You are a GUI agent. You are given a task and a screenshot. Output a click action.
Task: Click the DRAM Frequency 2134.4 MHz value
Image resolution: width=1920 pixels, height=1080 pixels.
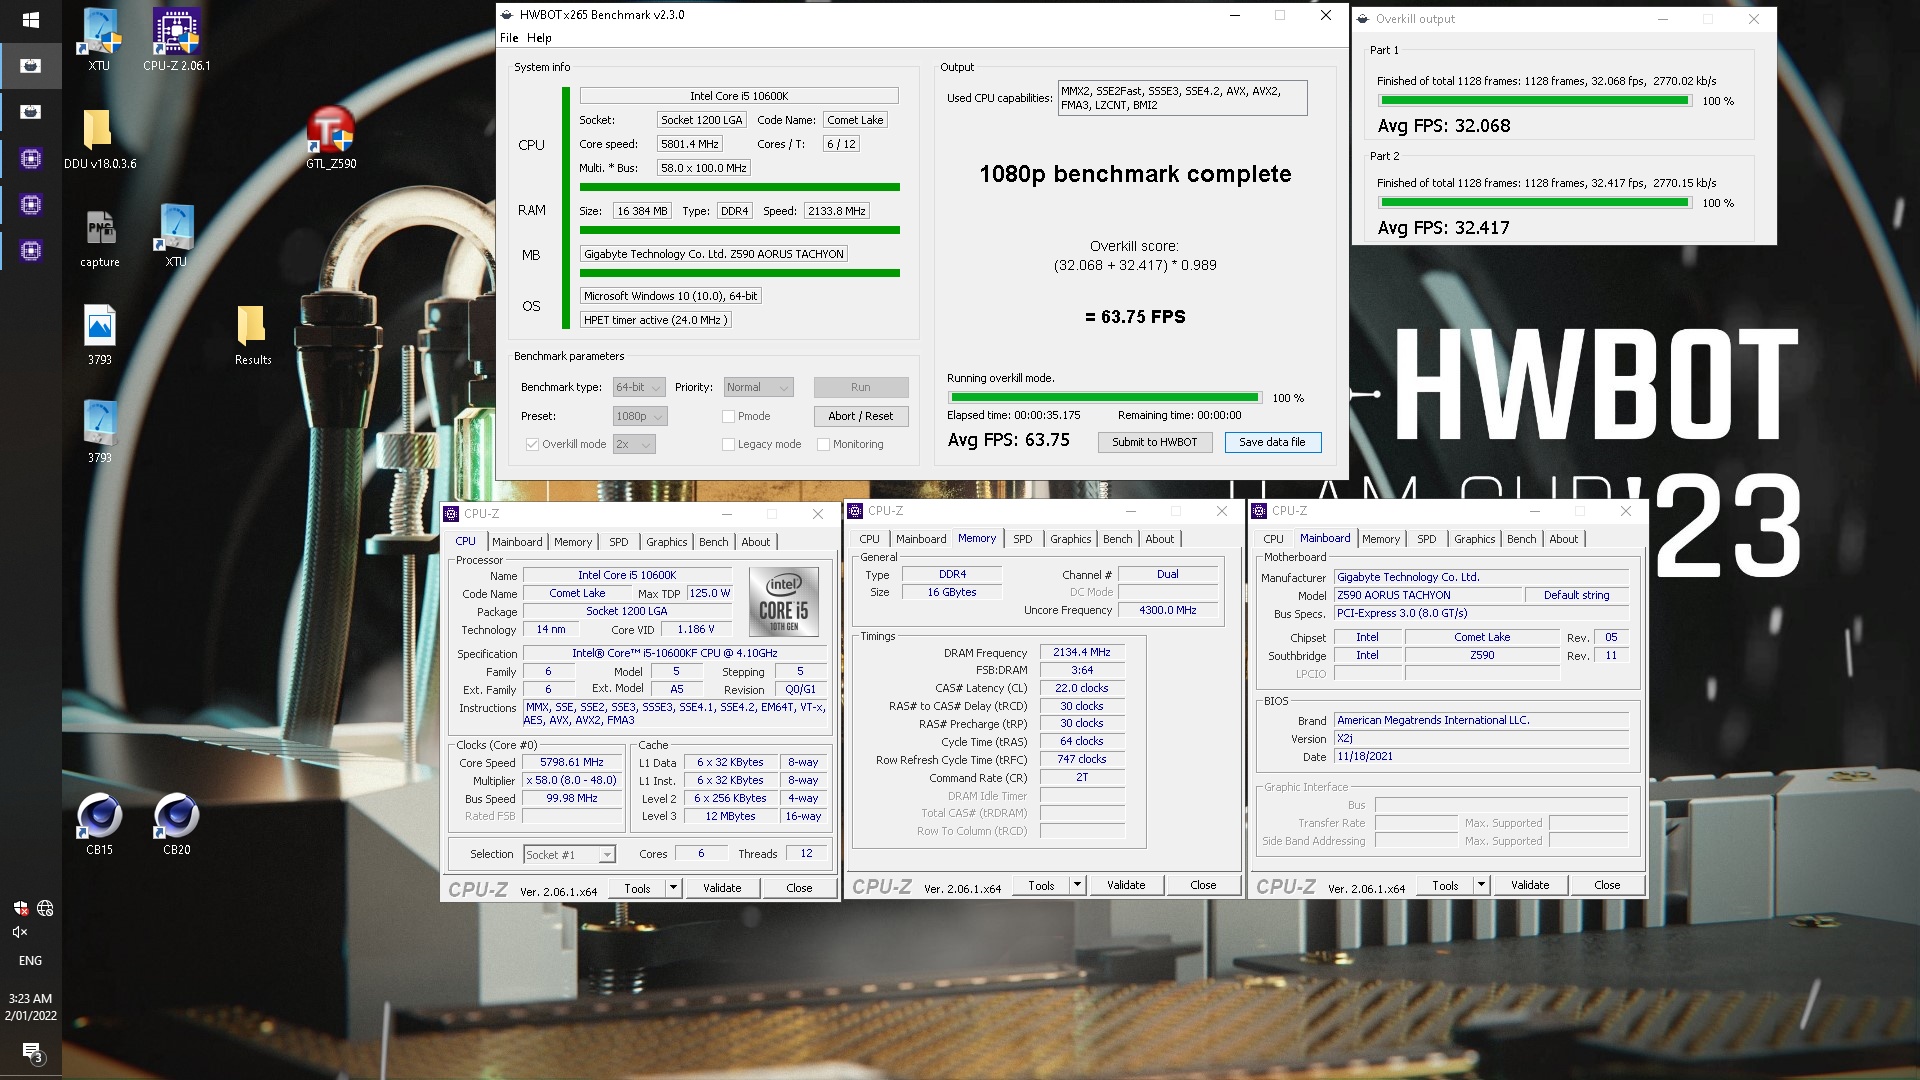tap(1082, 652)
